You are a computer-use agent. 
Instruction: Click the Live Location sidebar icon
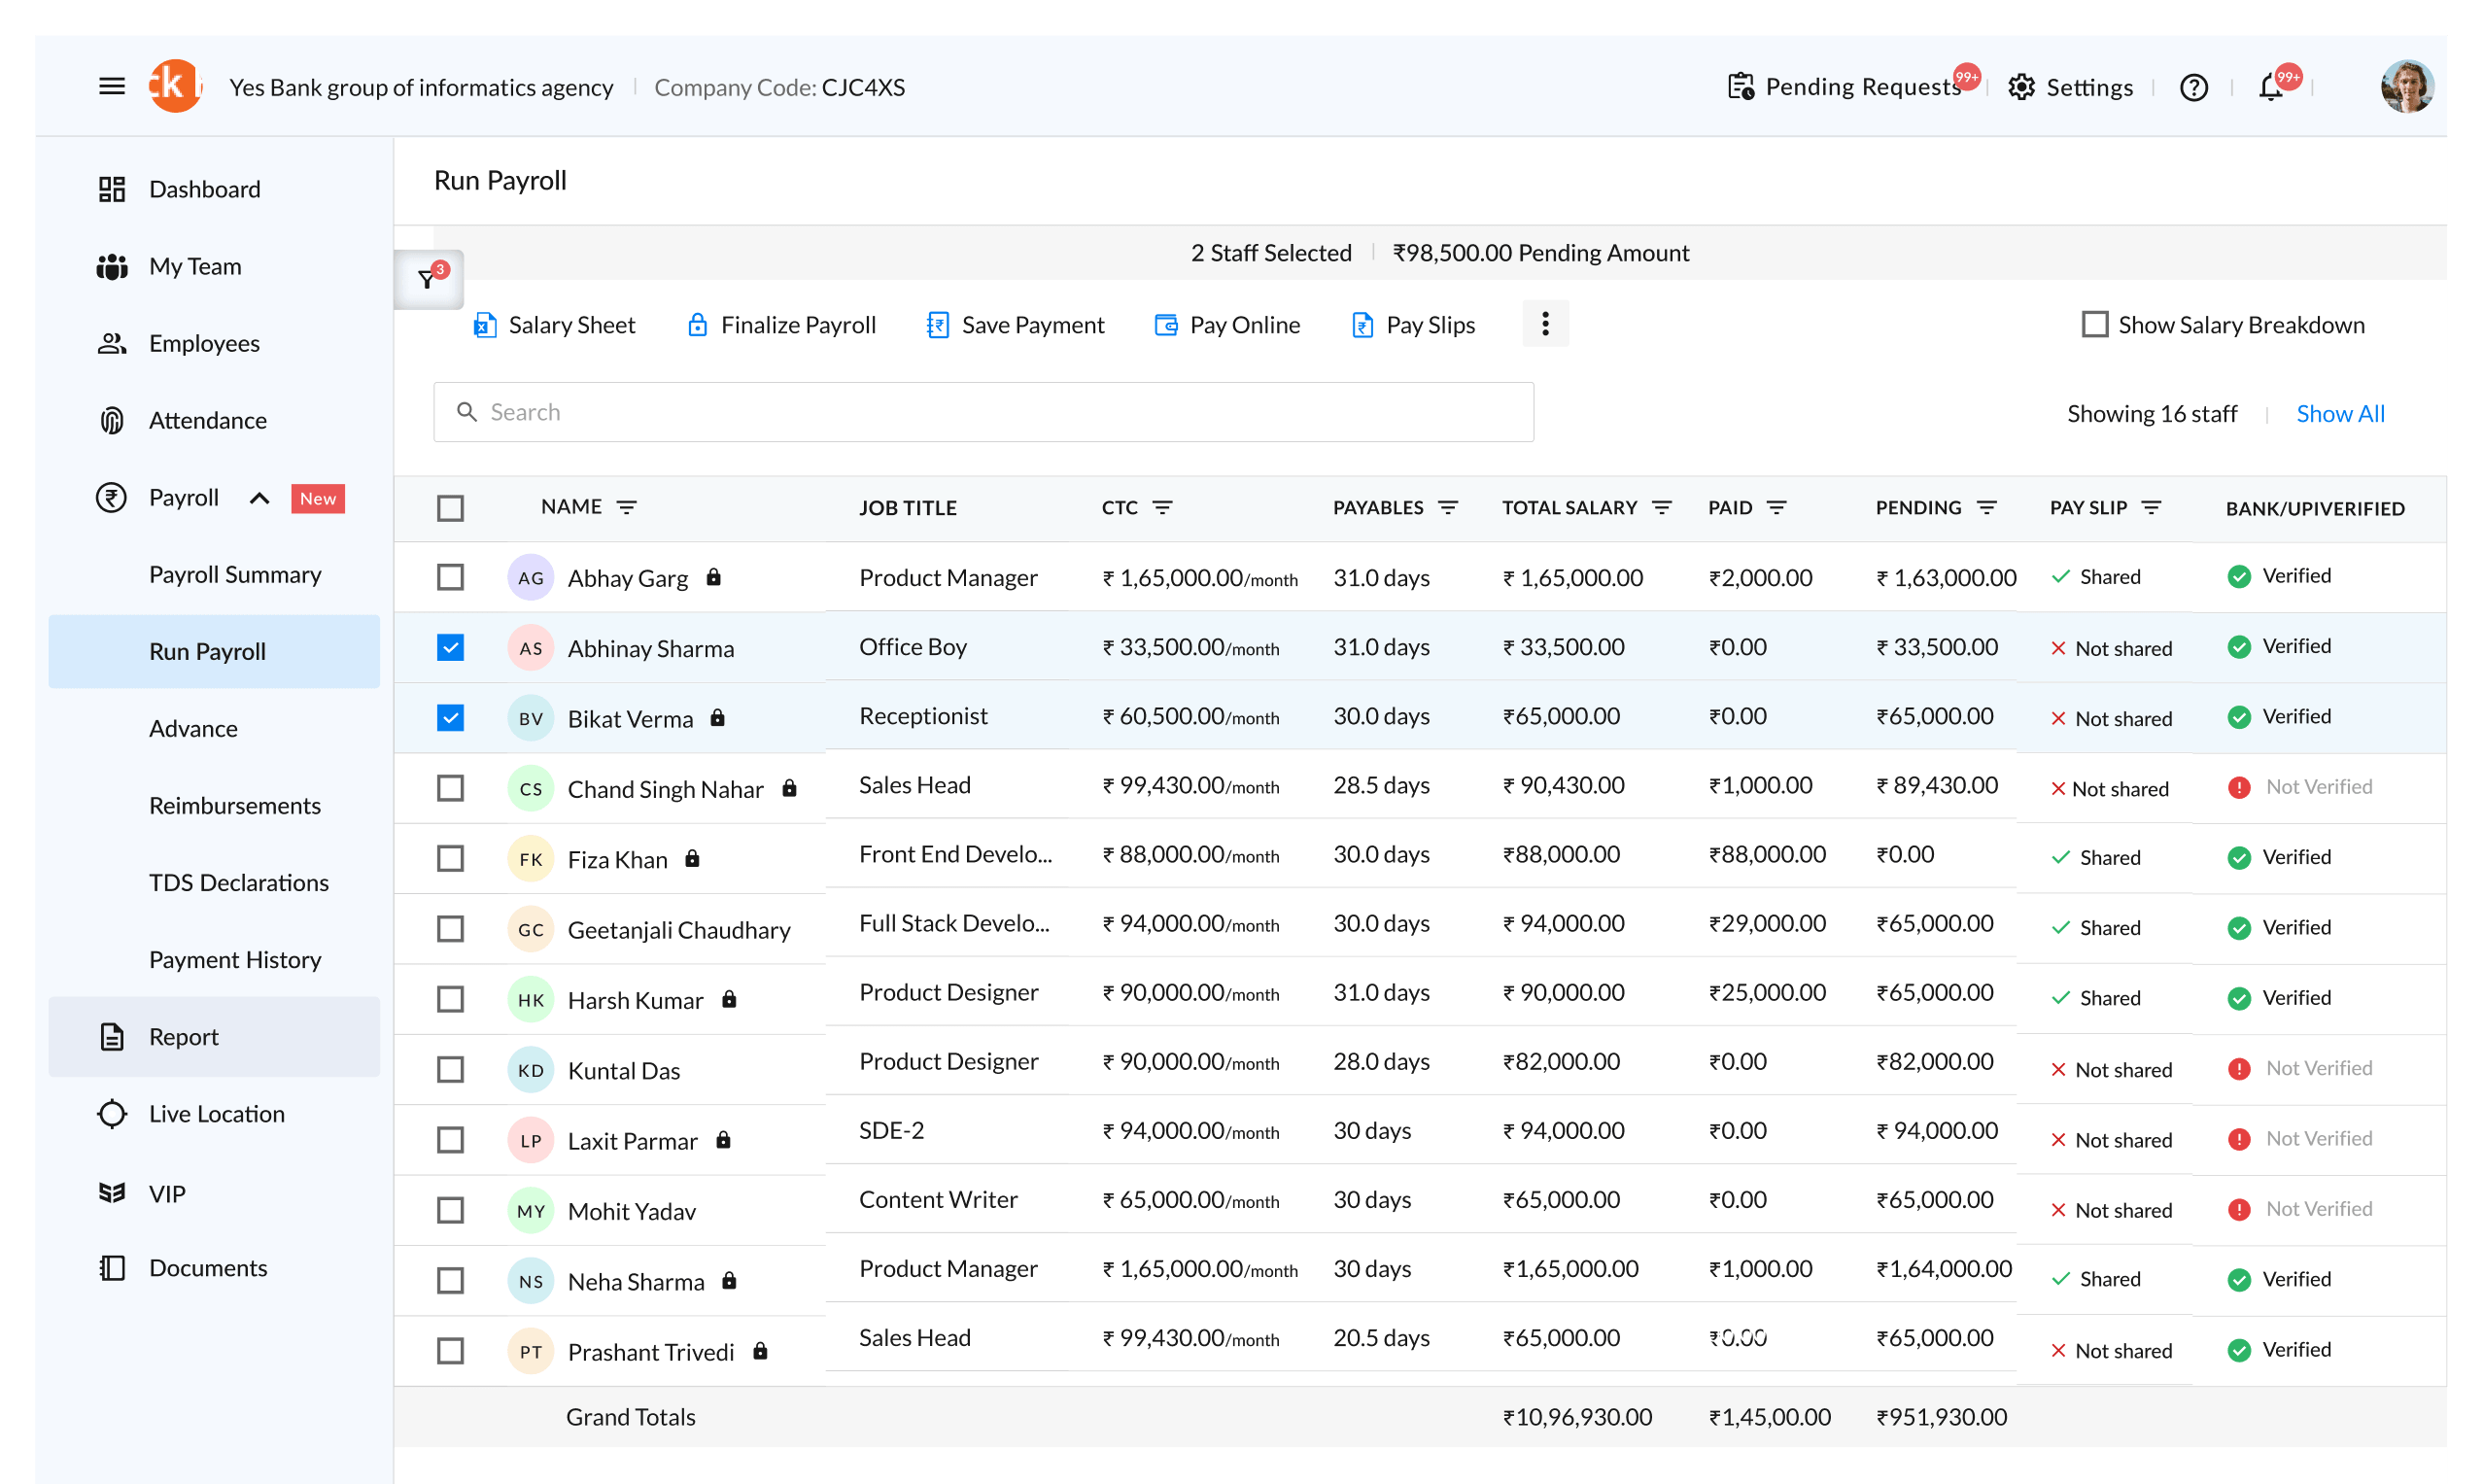pos(112,1114)
